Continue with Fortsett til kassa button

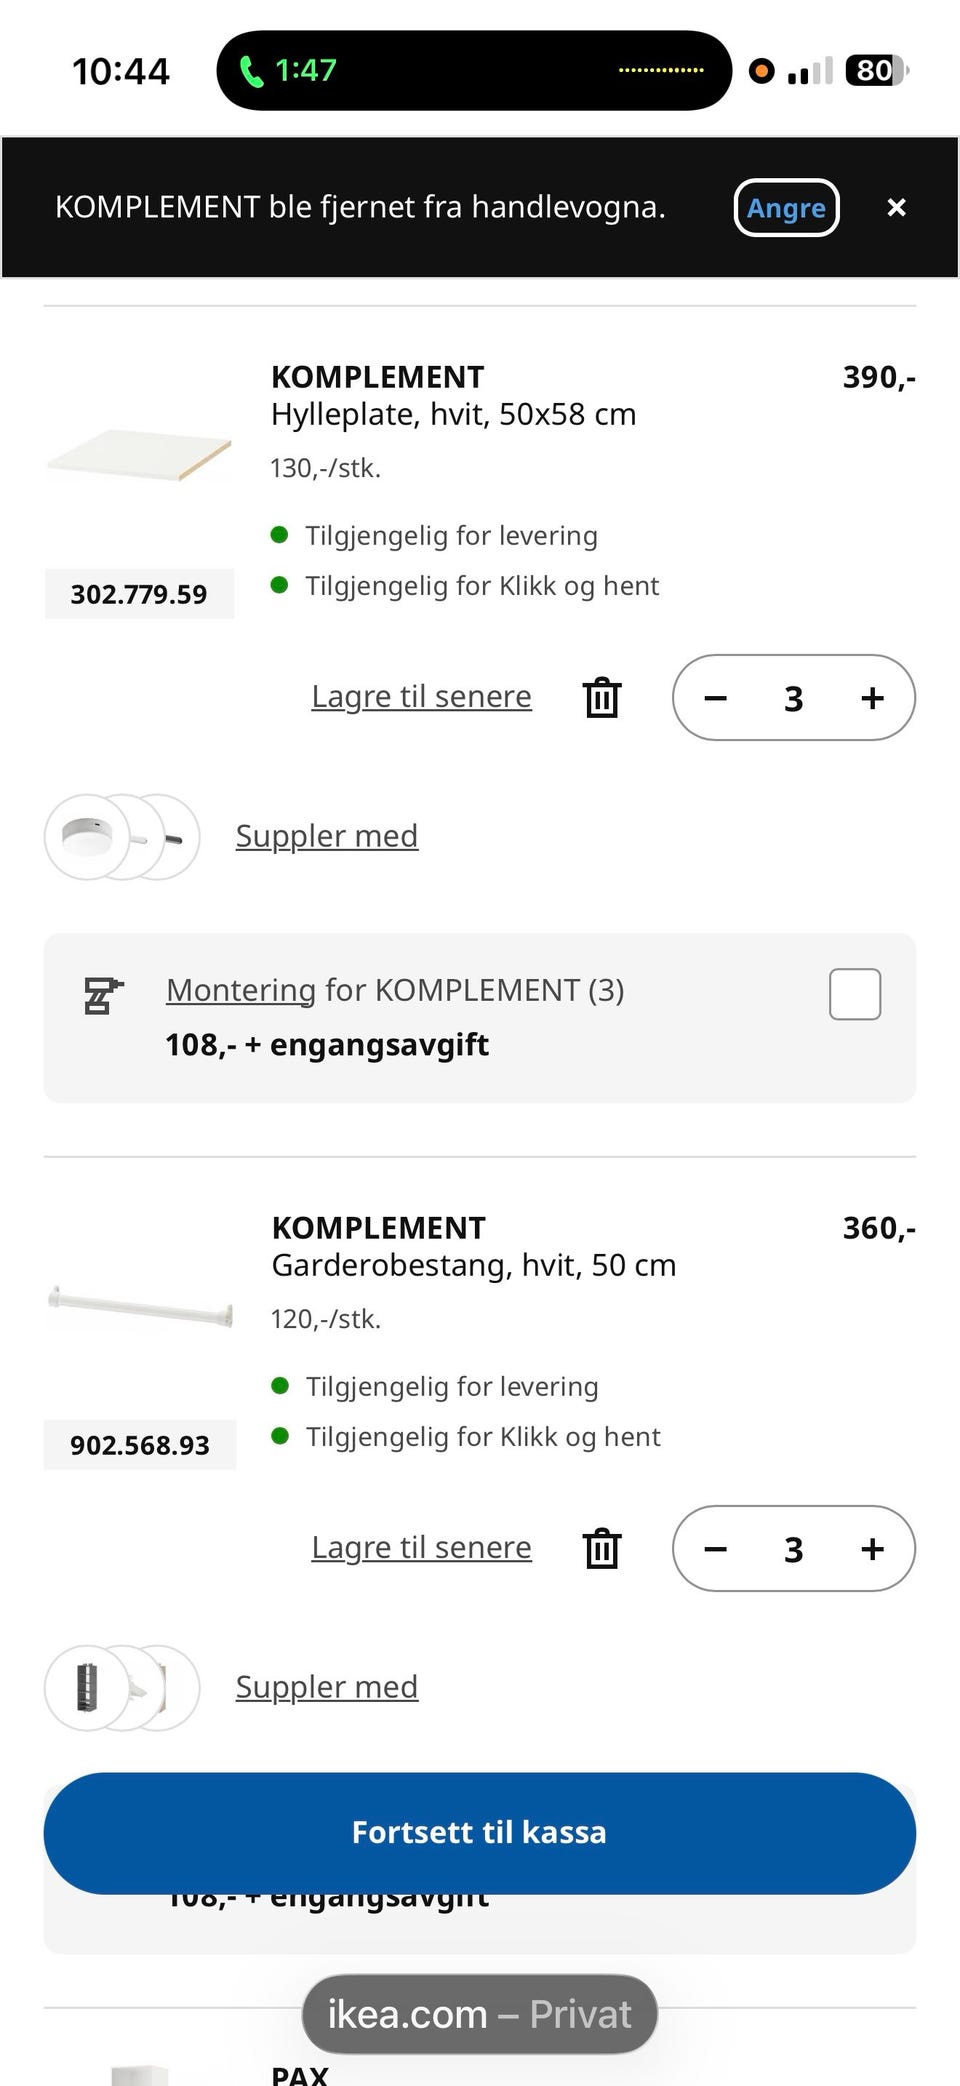tap(480, 1833)
